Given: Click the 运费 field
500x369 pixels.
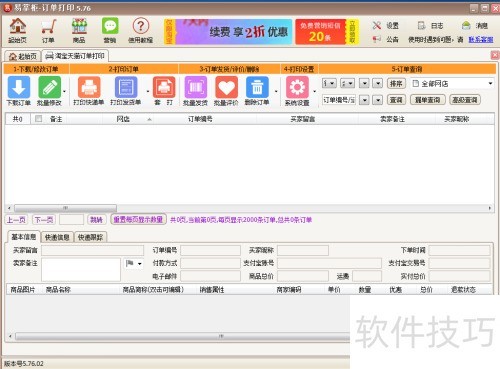Looking at the screenshot, I should [x=367, y=276].
